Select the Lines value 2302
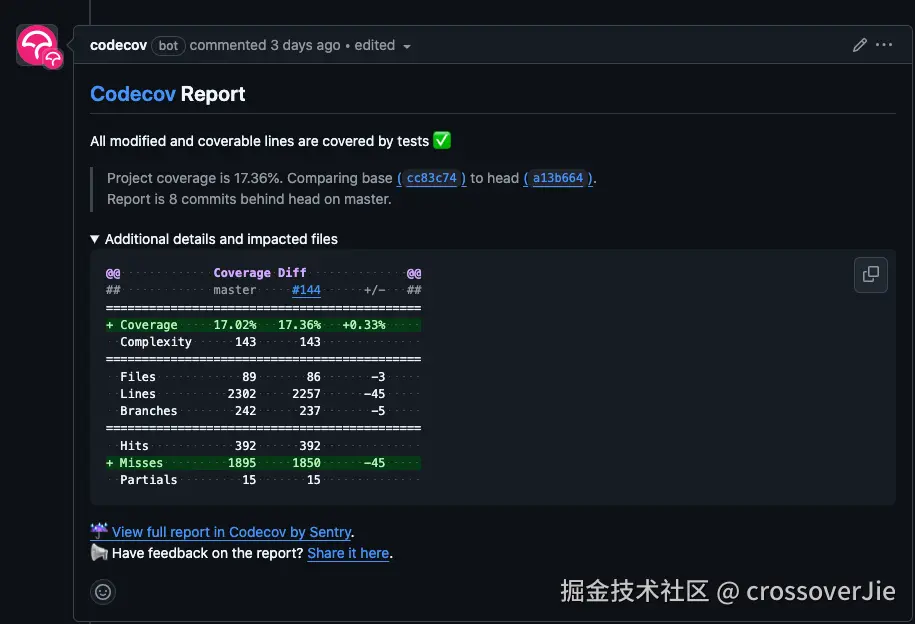Image resolution: width=915 pixels, height=624 pixels. pyautogui.click(x=242, y=393)
